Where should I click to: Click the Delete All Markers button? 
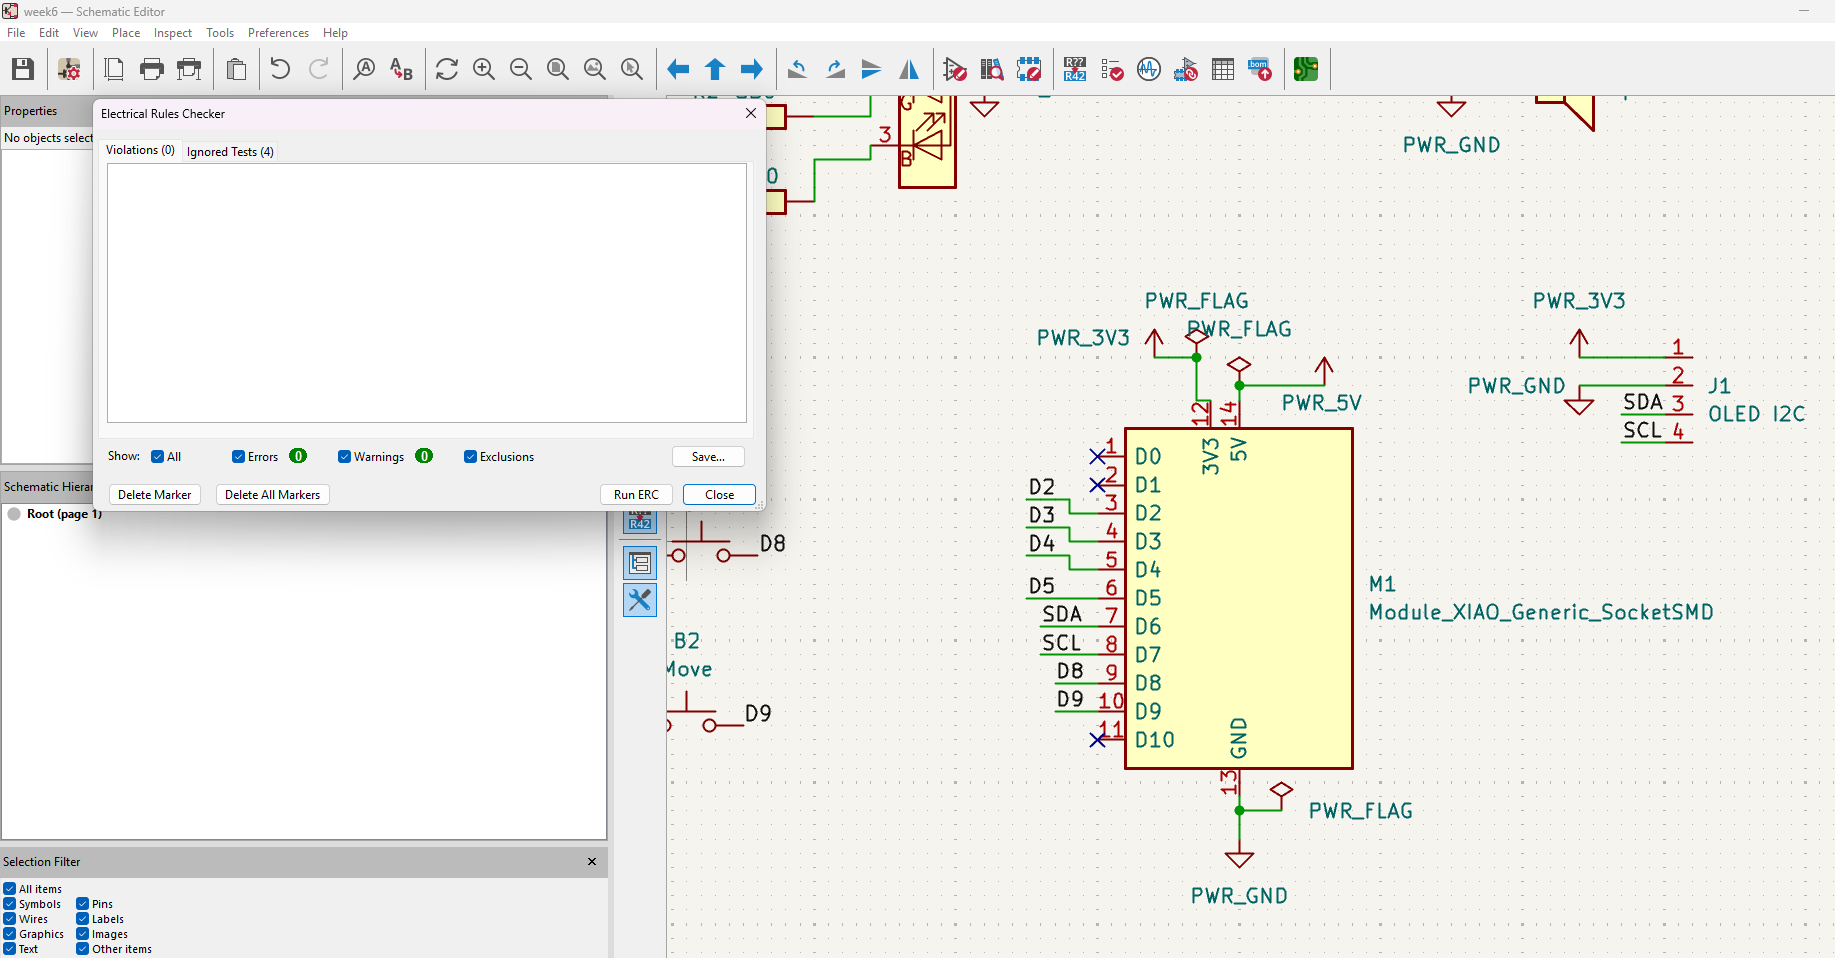272,495
